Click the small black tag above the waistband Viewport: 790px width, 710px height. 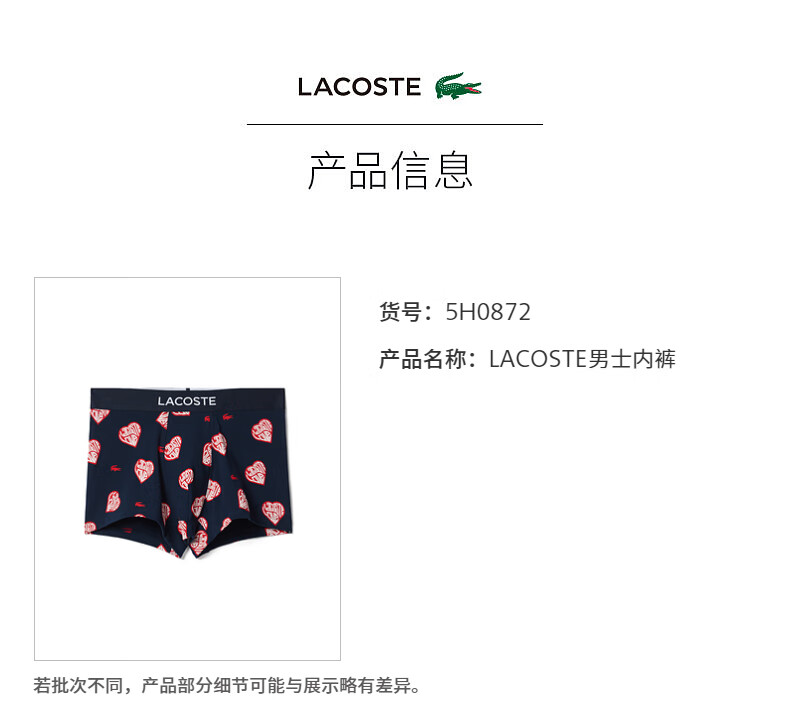pos(187,389)
